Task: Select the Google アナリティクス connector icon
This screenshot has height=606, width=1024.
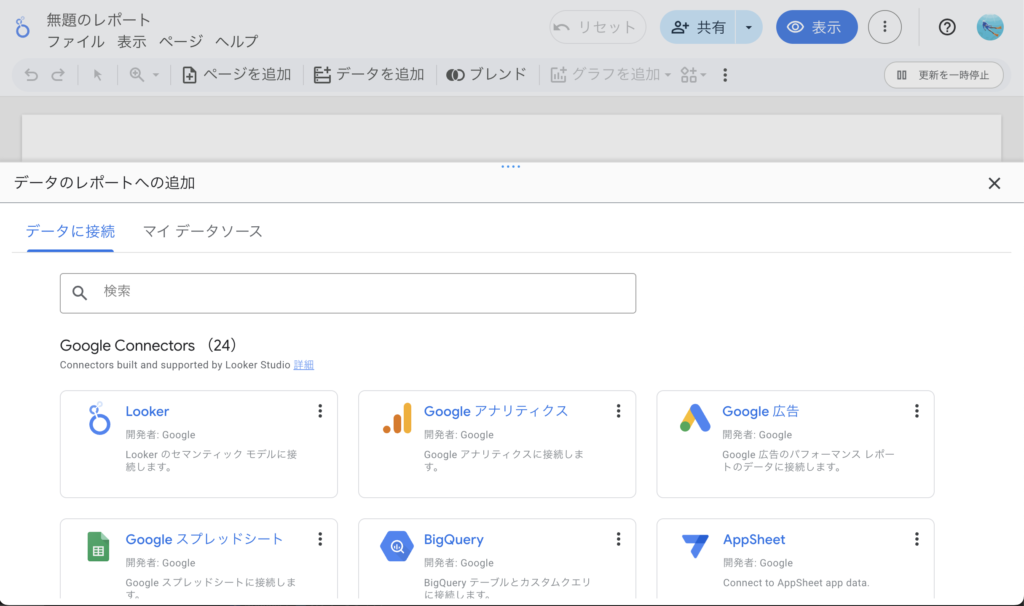Action: coord(397,419)
